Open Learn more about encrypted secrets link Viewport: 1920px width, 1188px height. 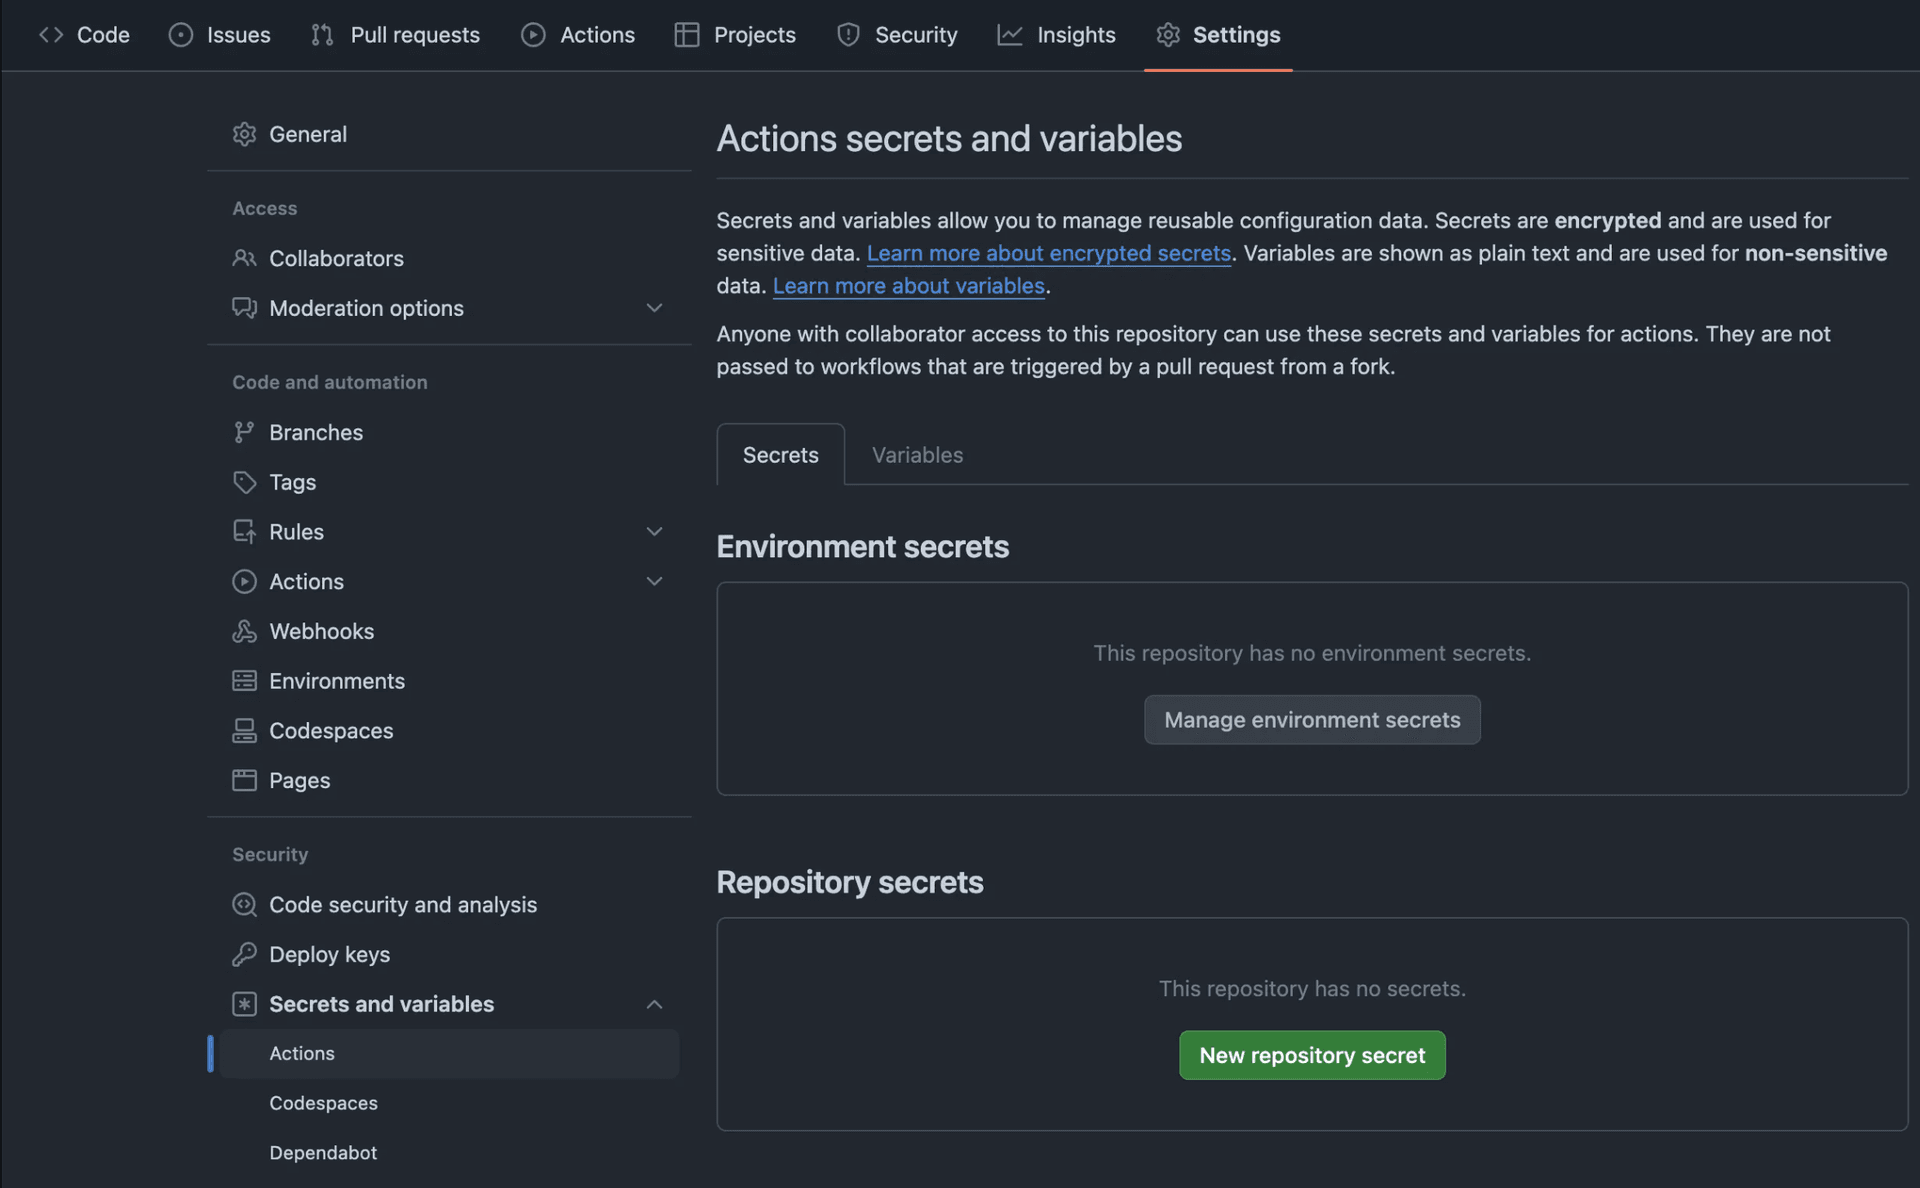point(1048,253)
